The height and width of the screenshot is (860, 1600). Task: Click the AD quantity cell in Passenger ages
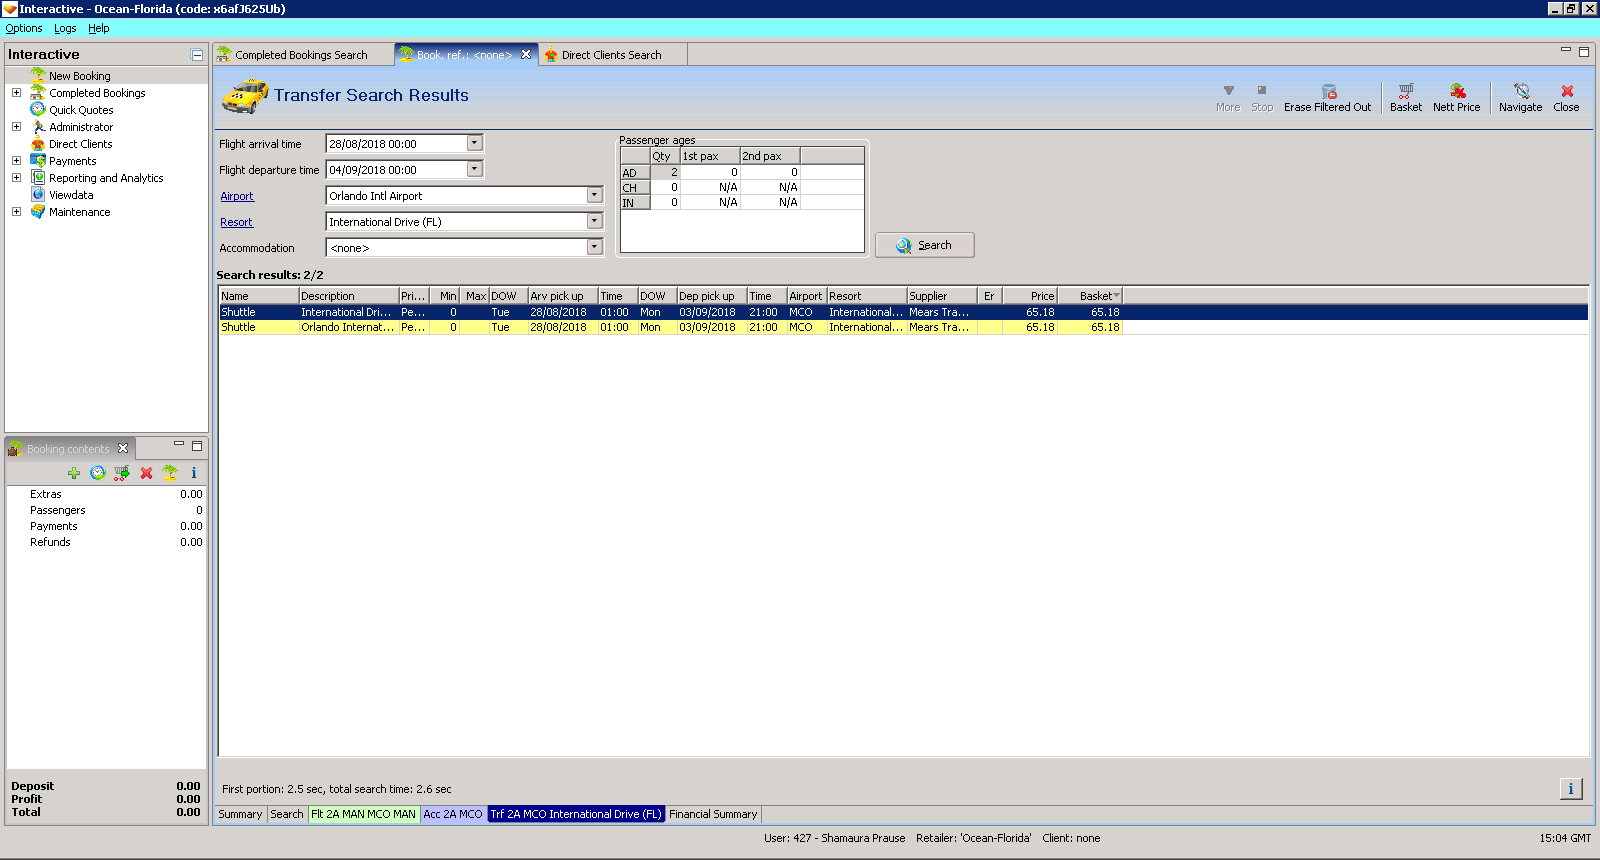click(665, 172)
